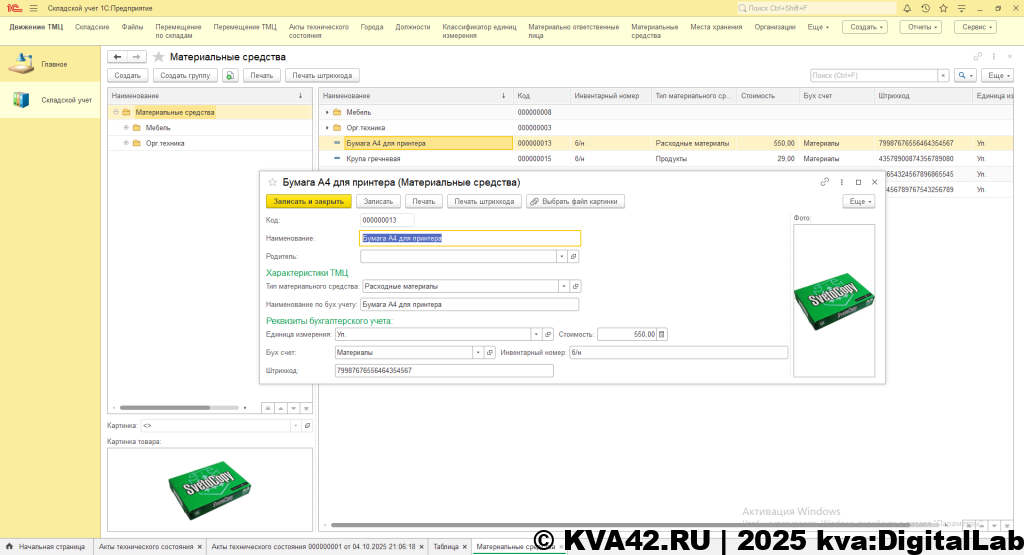Expand Орг.техника group in the right list
Image resolution: width=1024 pixels, height=555 pixels.
[327, 128]
